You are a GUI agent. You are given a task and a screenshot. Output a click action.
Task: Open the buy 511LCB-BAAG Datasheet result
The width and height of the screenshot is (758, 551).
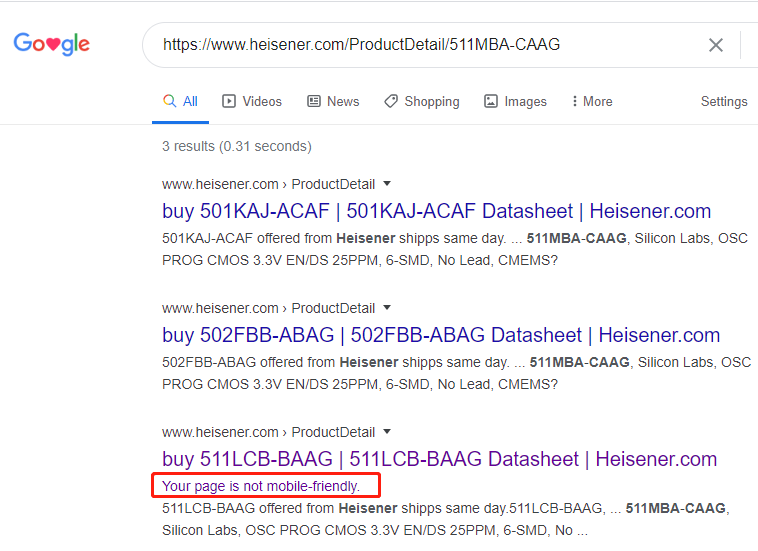pyautogui.click(x=439, y=459)
